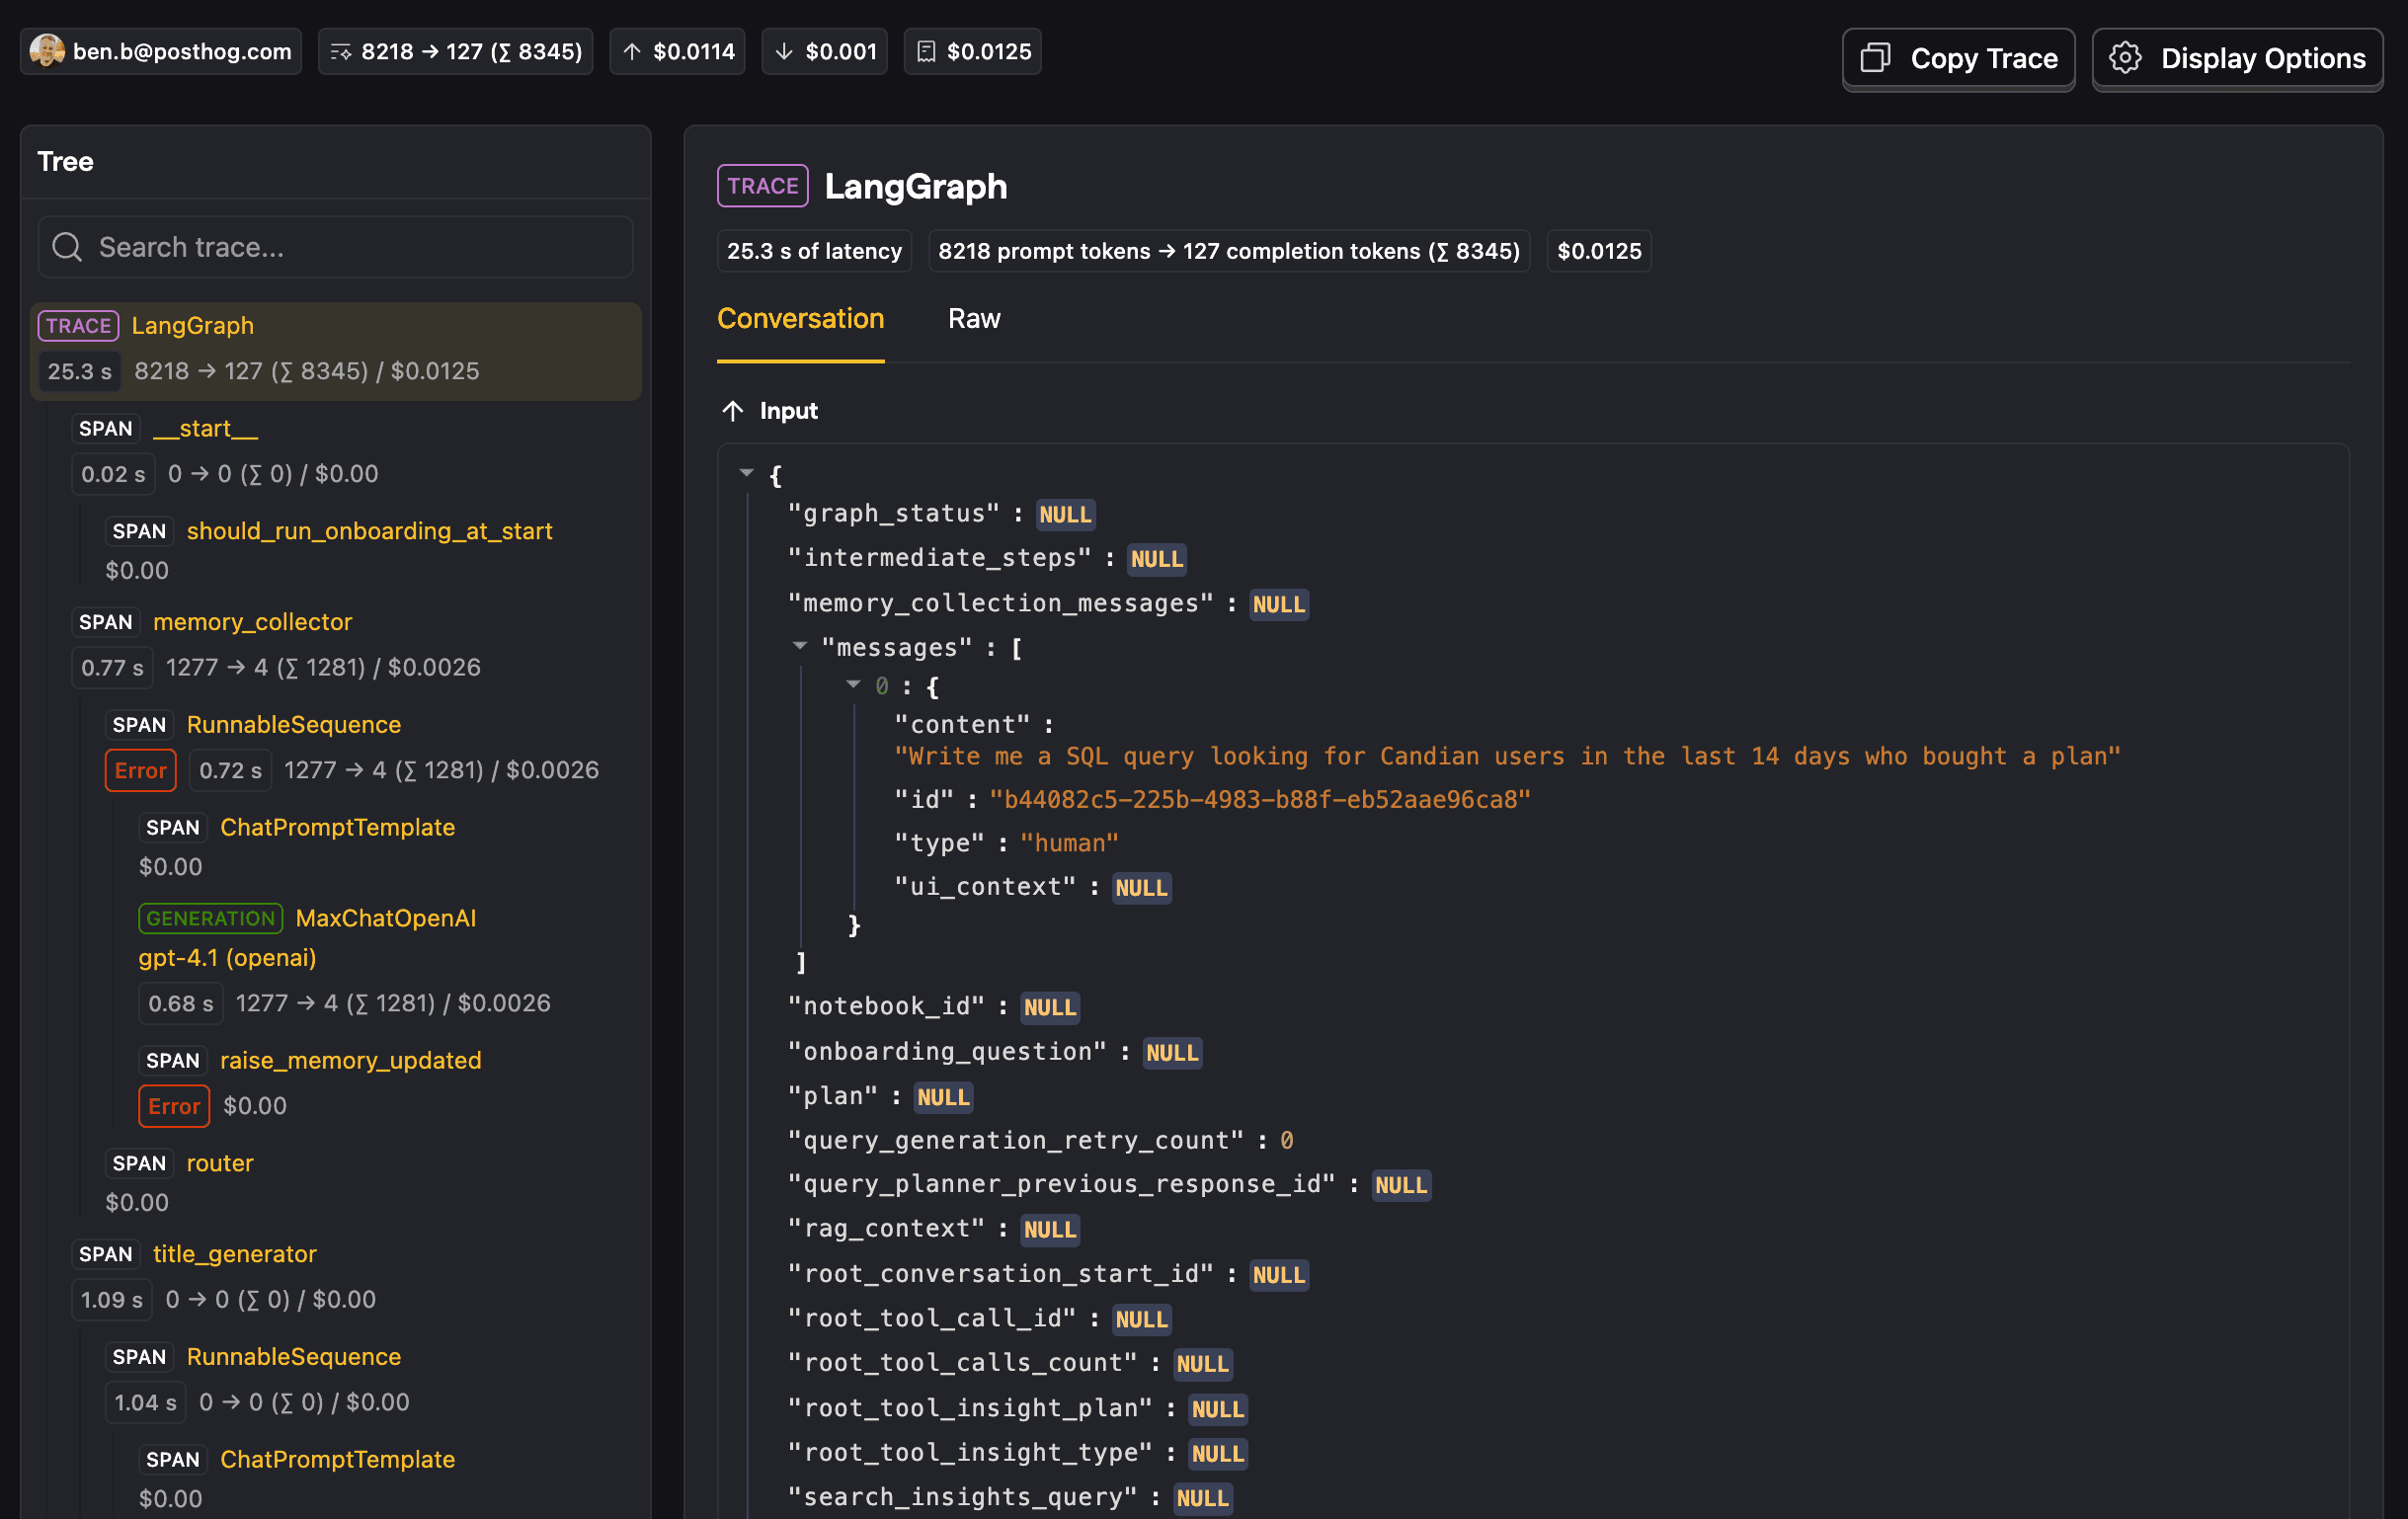Click the GENERATION badge beside MaxChatOpenAI
Viewport: 2408px width, 1519px height.
coord(210,918)
